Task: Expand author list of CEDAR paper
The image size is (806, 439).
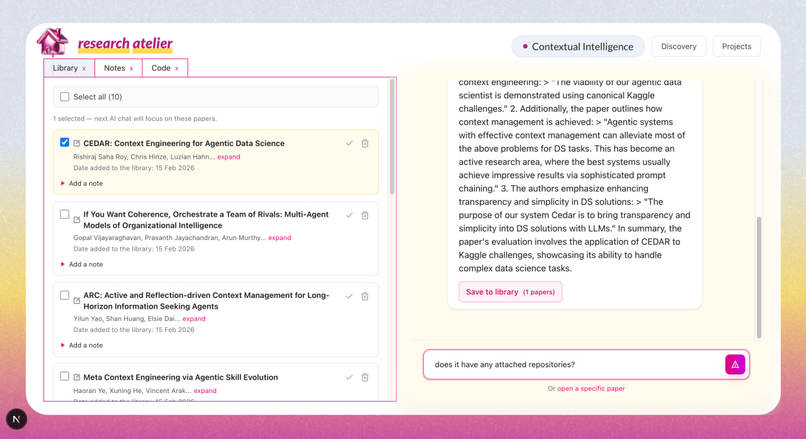Action: (x=228, y=157)
